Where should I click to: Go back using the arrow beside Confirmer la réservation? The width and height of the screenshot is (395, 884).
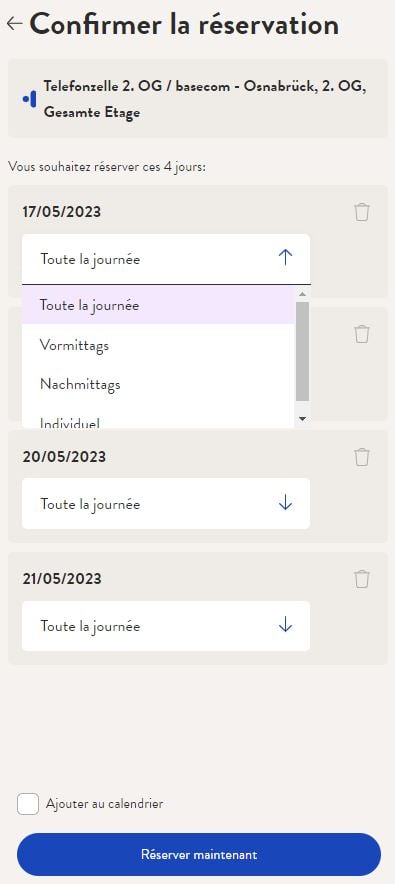coord(14,23)
